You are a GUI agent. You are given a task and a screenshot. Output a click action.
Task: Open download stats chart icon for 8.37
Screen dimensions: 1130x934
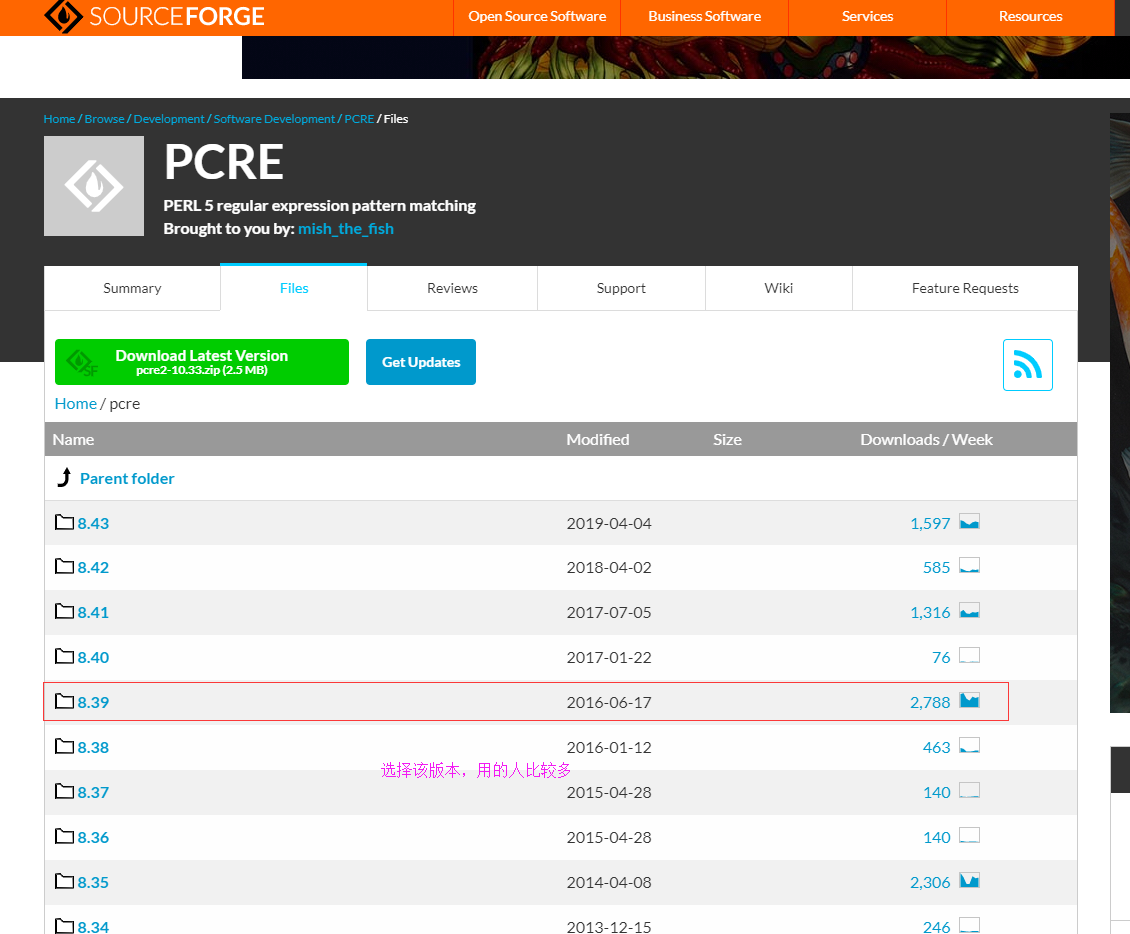tap(969, 791)
